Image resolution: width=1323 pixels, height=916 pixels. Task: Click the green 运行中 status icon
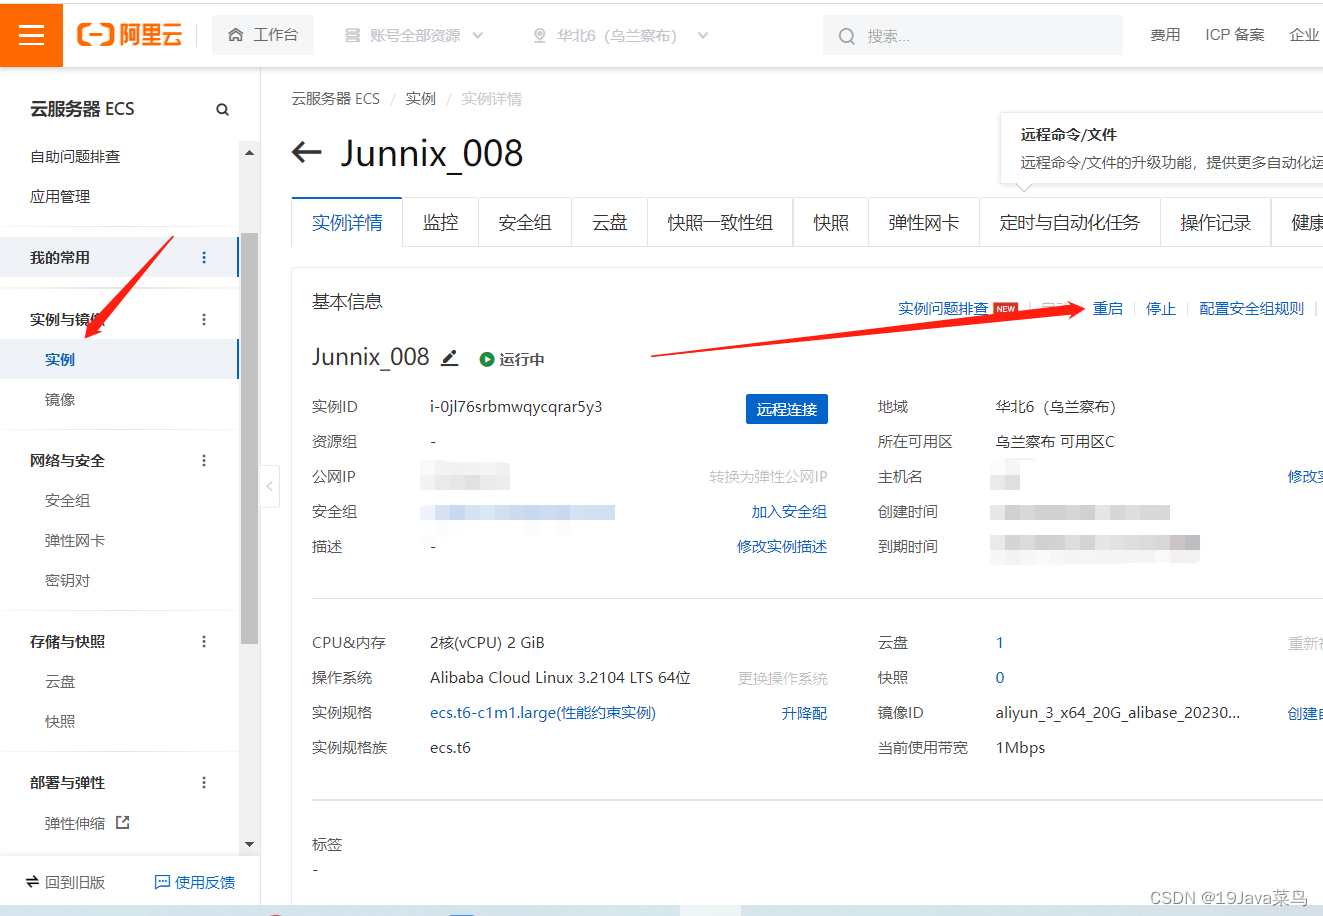pyautogui.click(x=487, y=359)
